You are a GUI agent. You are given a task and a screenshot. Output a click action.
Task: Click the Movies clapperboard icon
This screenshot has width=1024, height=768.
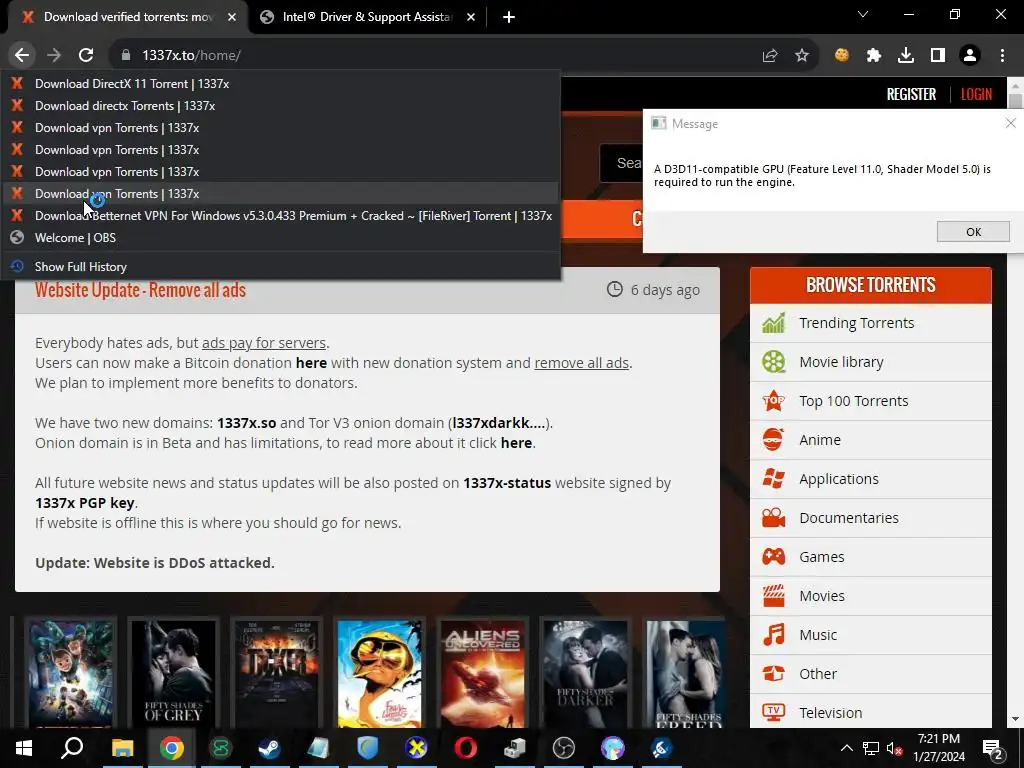coord(773,596)
